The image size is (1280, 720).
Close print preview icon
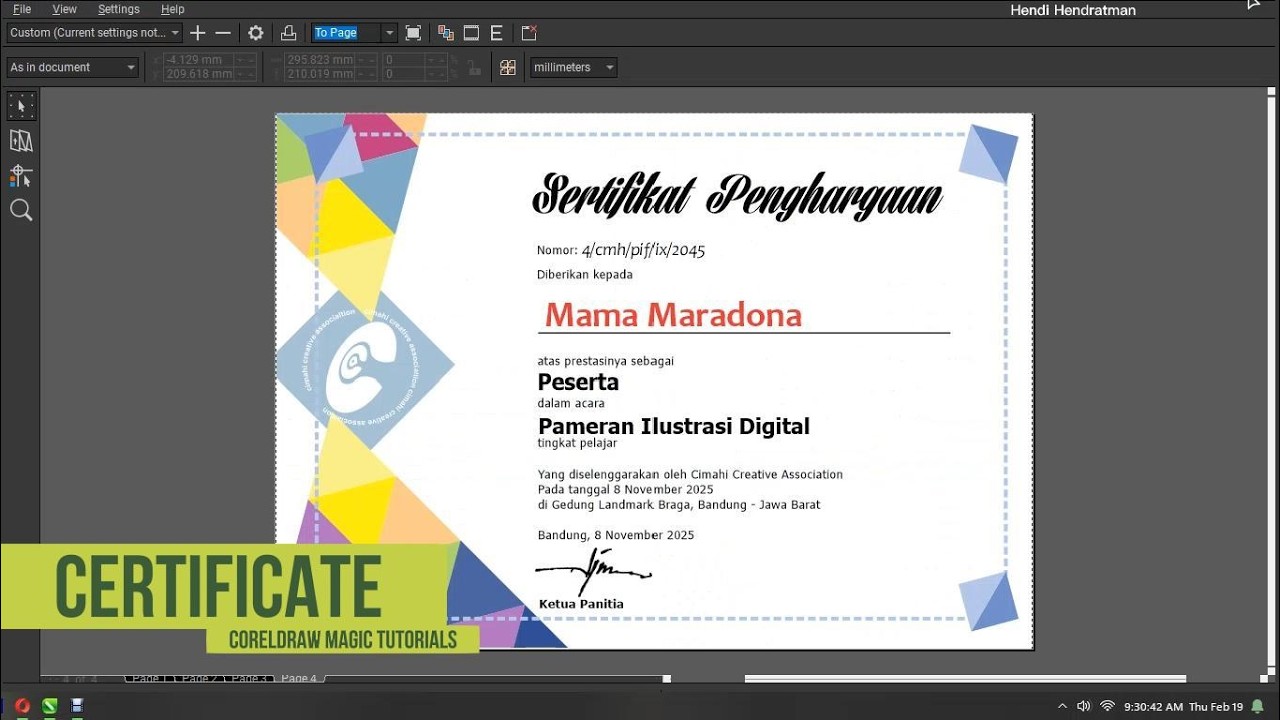[529, 33]
